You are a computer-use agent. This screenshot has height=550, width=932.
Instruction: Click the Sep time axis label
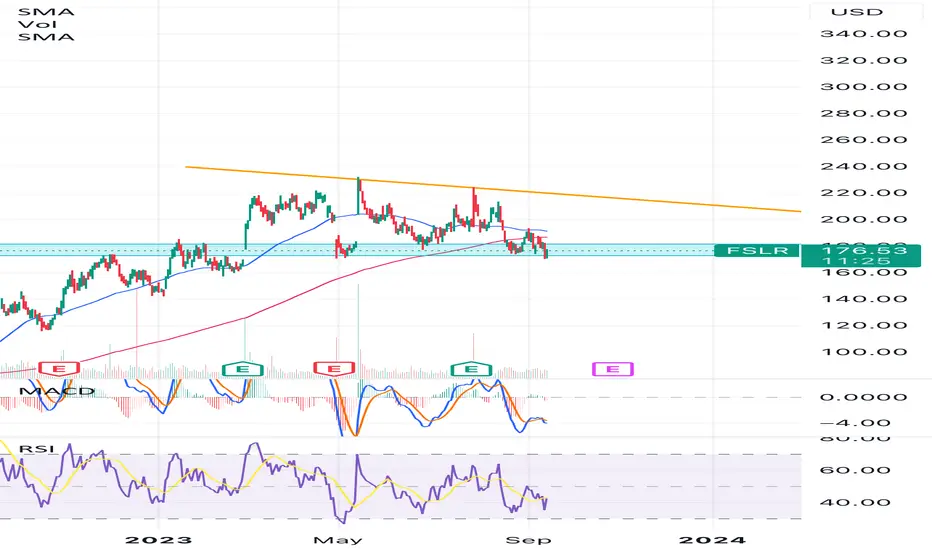point(528,540)
